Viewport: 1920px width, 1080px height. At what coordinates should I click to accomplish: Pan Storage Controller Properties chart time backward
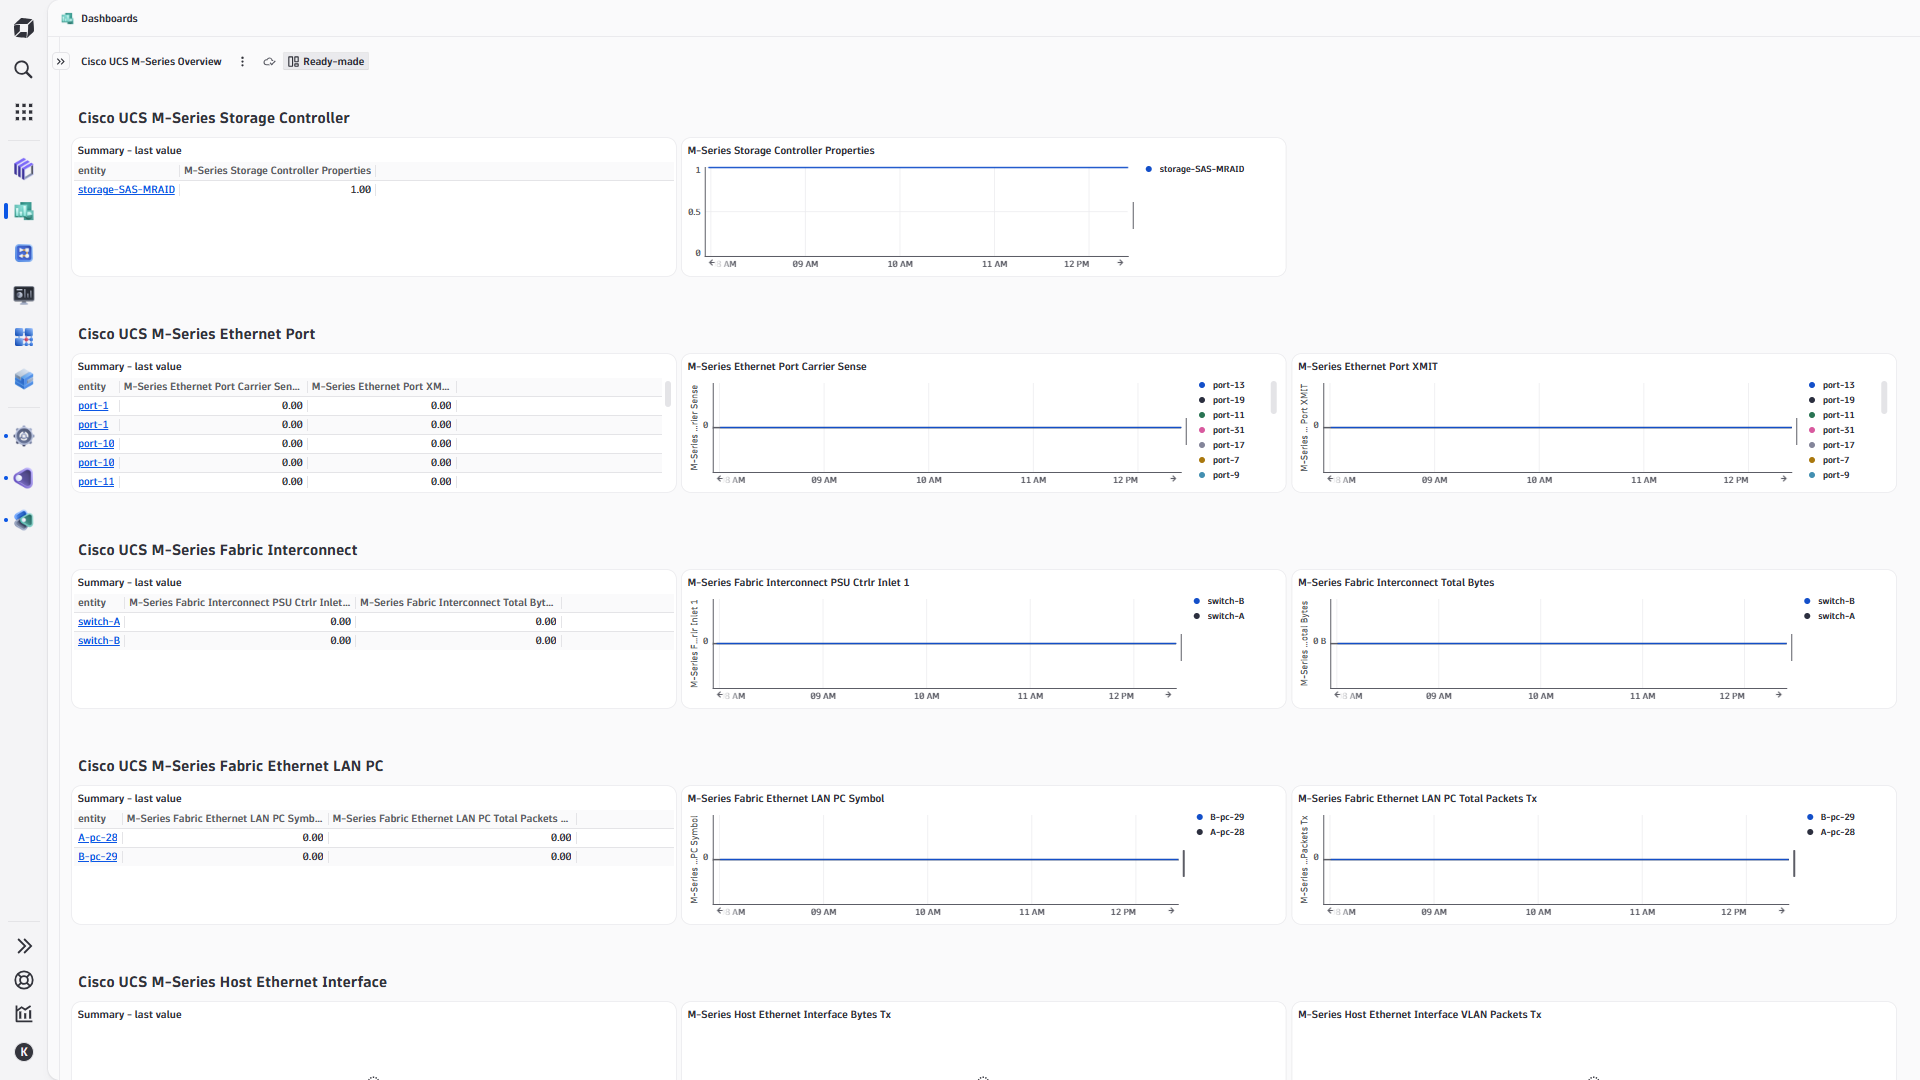pyautogui.click(x=712, y=263)
